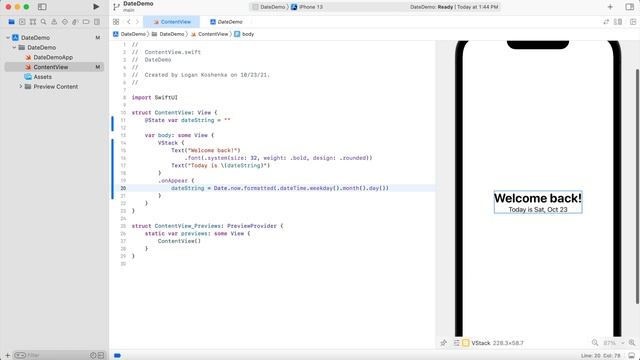Collapse the DateDemo project root

click(x=8, y=38)
